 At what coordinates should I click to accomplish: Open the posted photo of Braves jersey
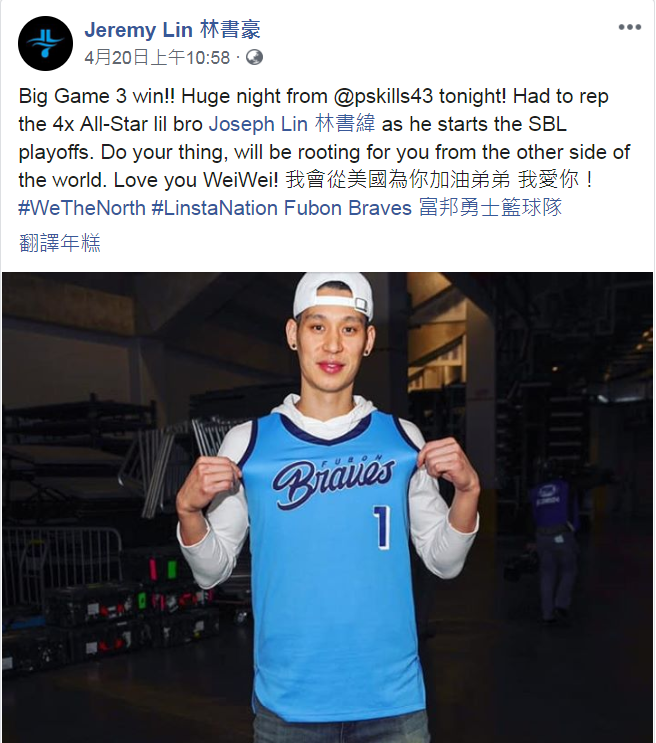coord(328,507)
